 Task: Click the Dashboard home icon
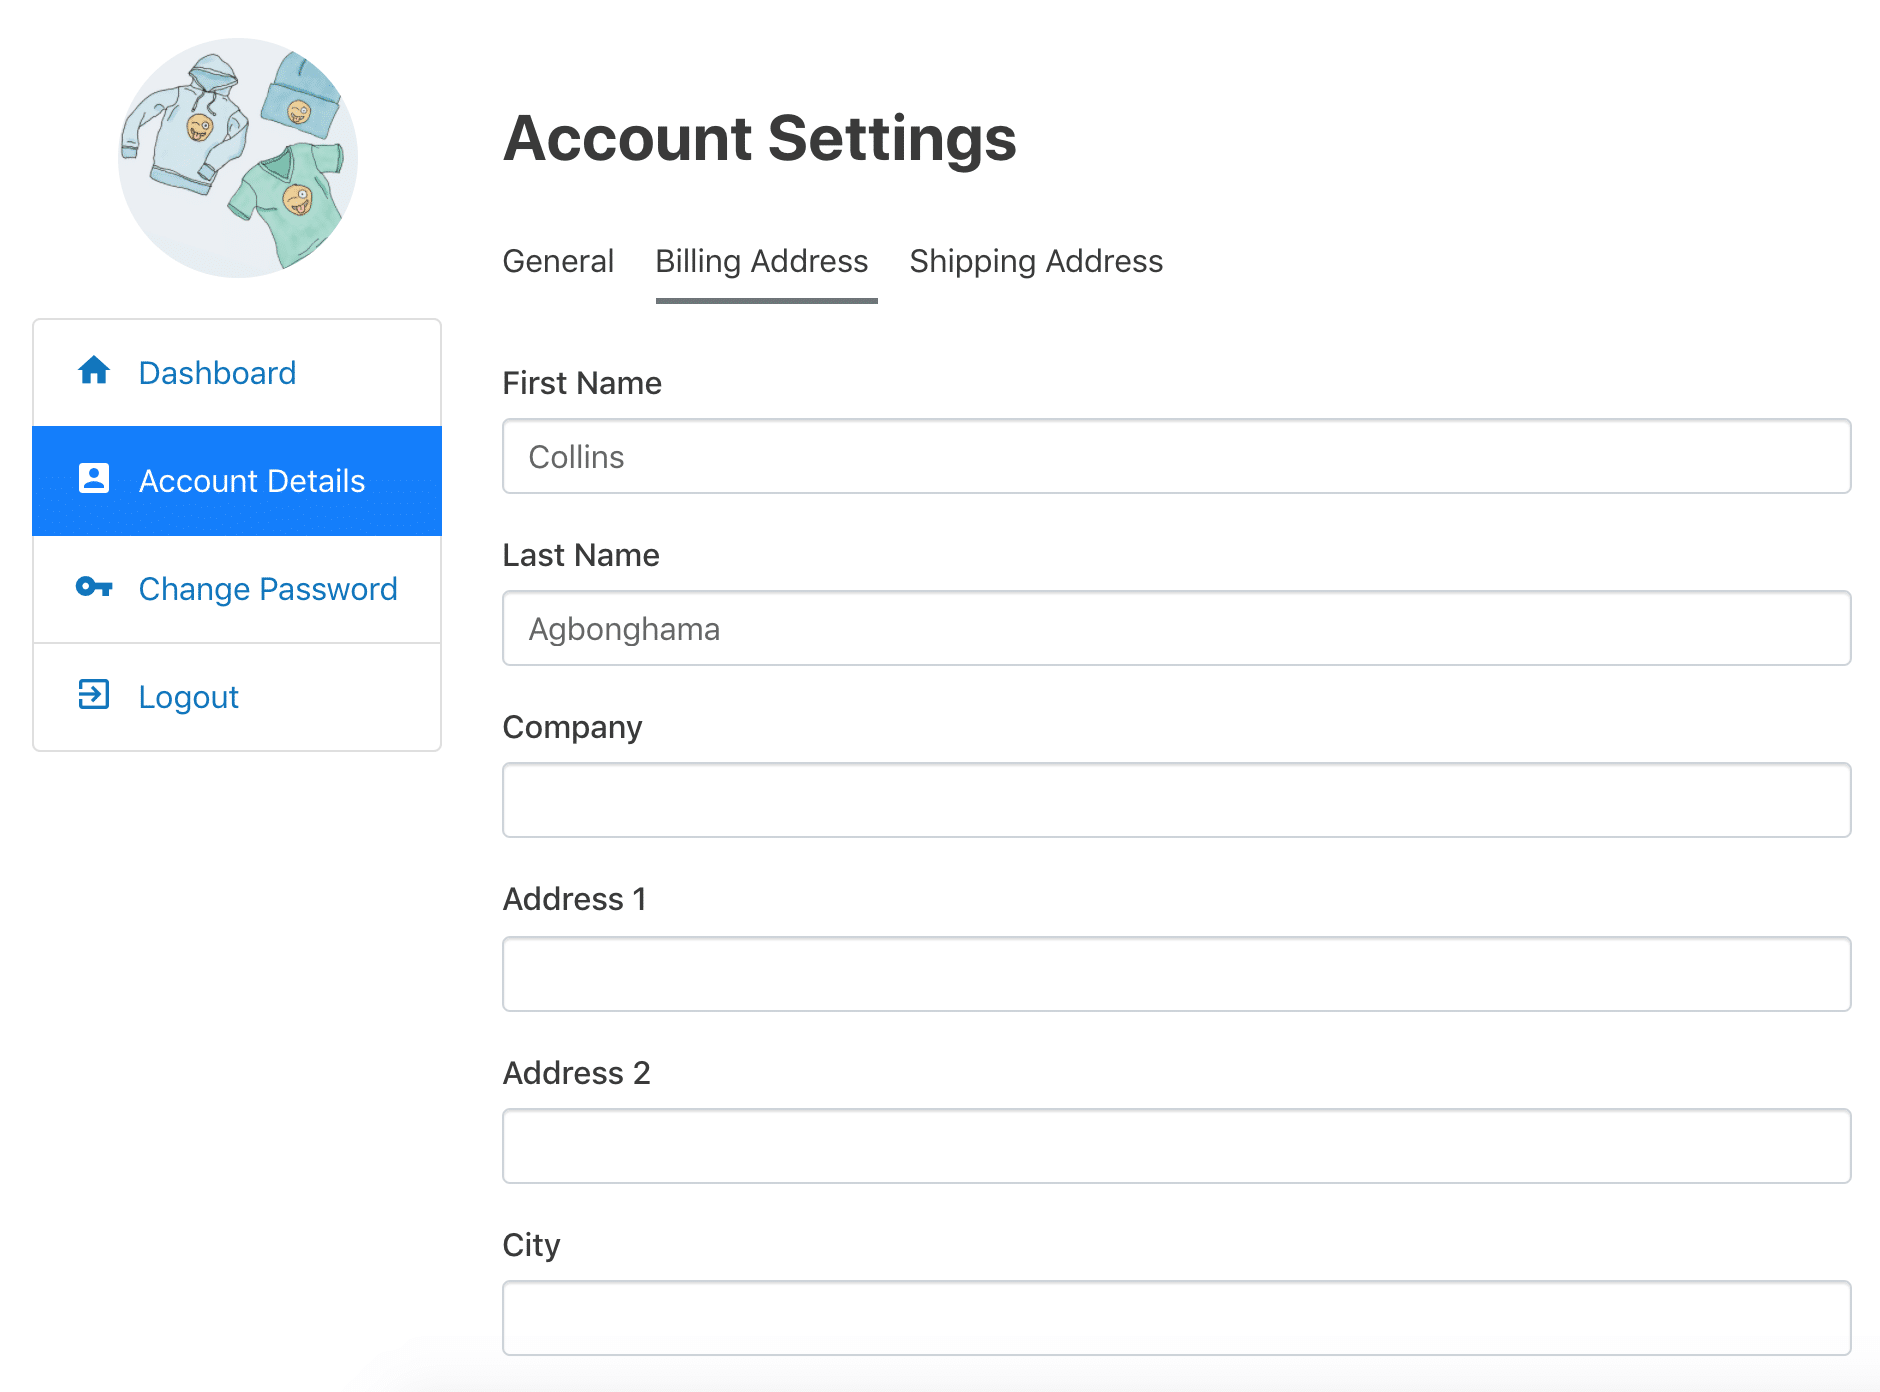pos(93,372)
